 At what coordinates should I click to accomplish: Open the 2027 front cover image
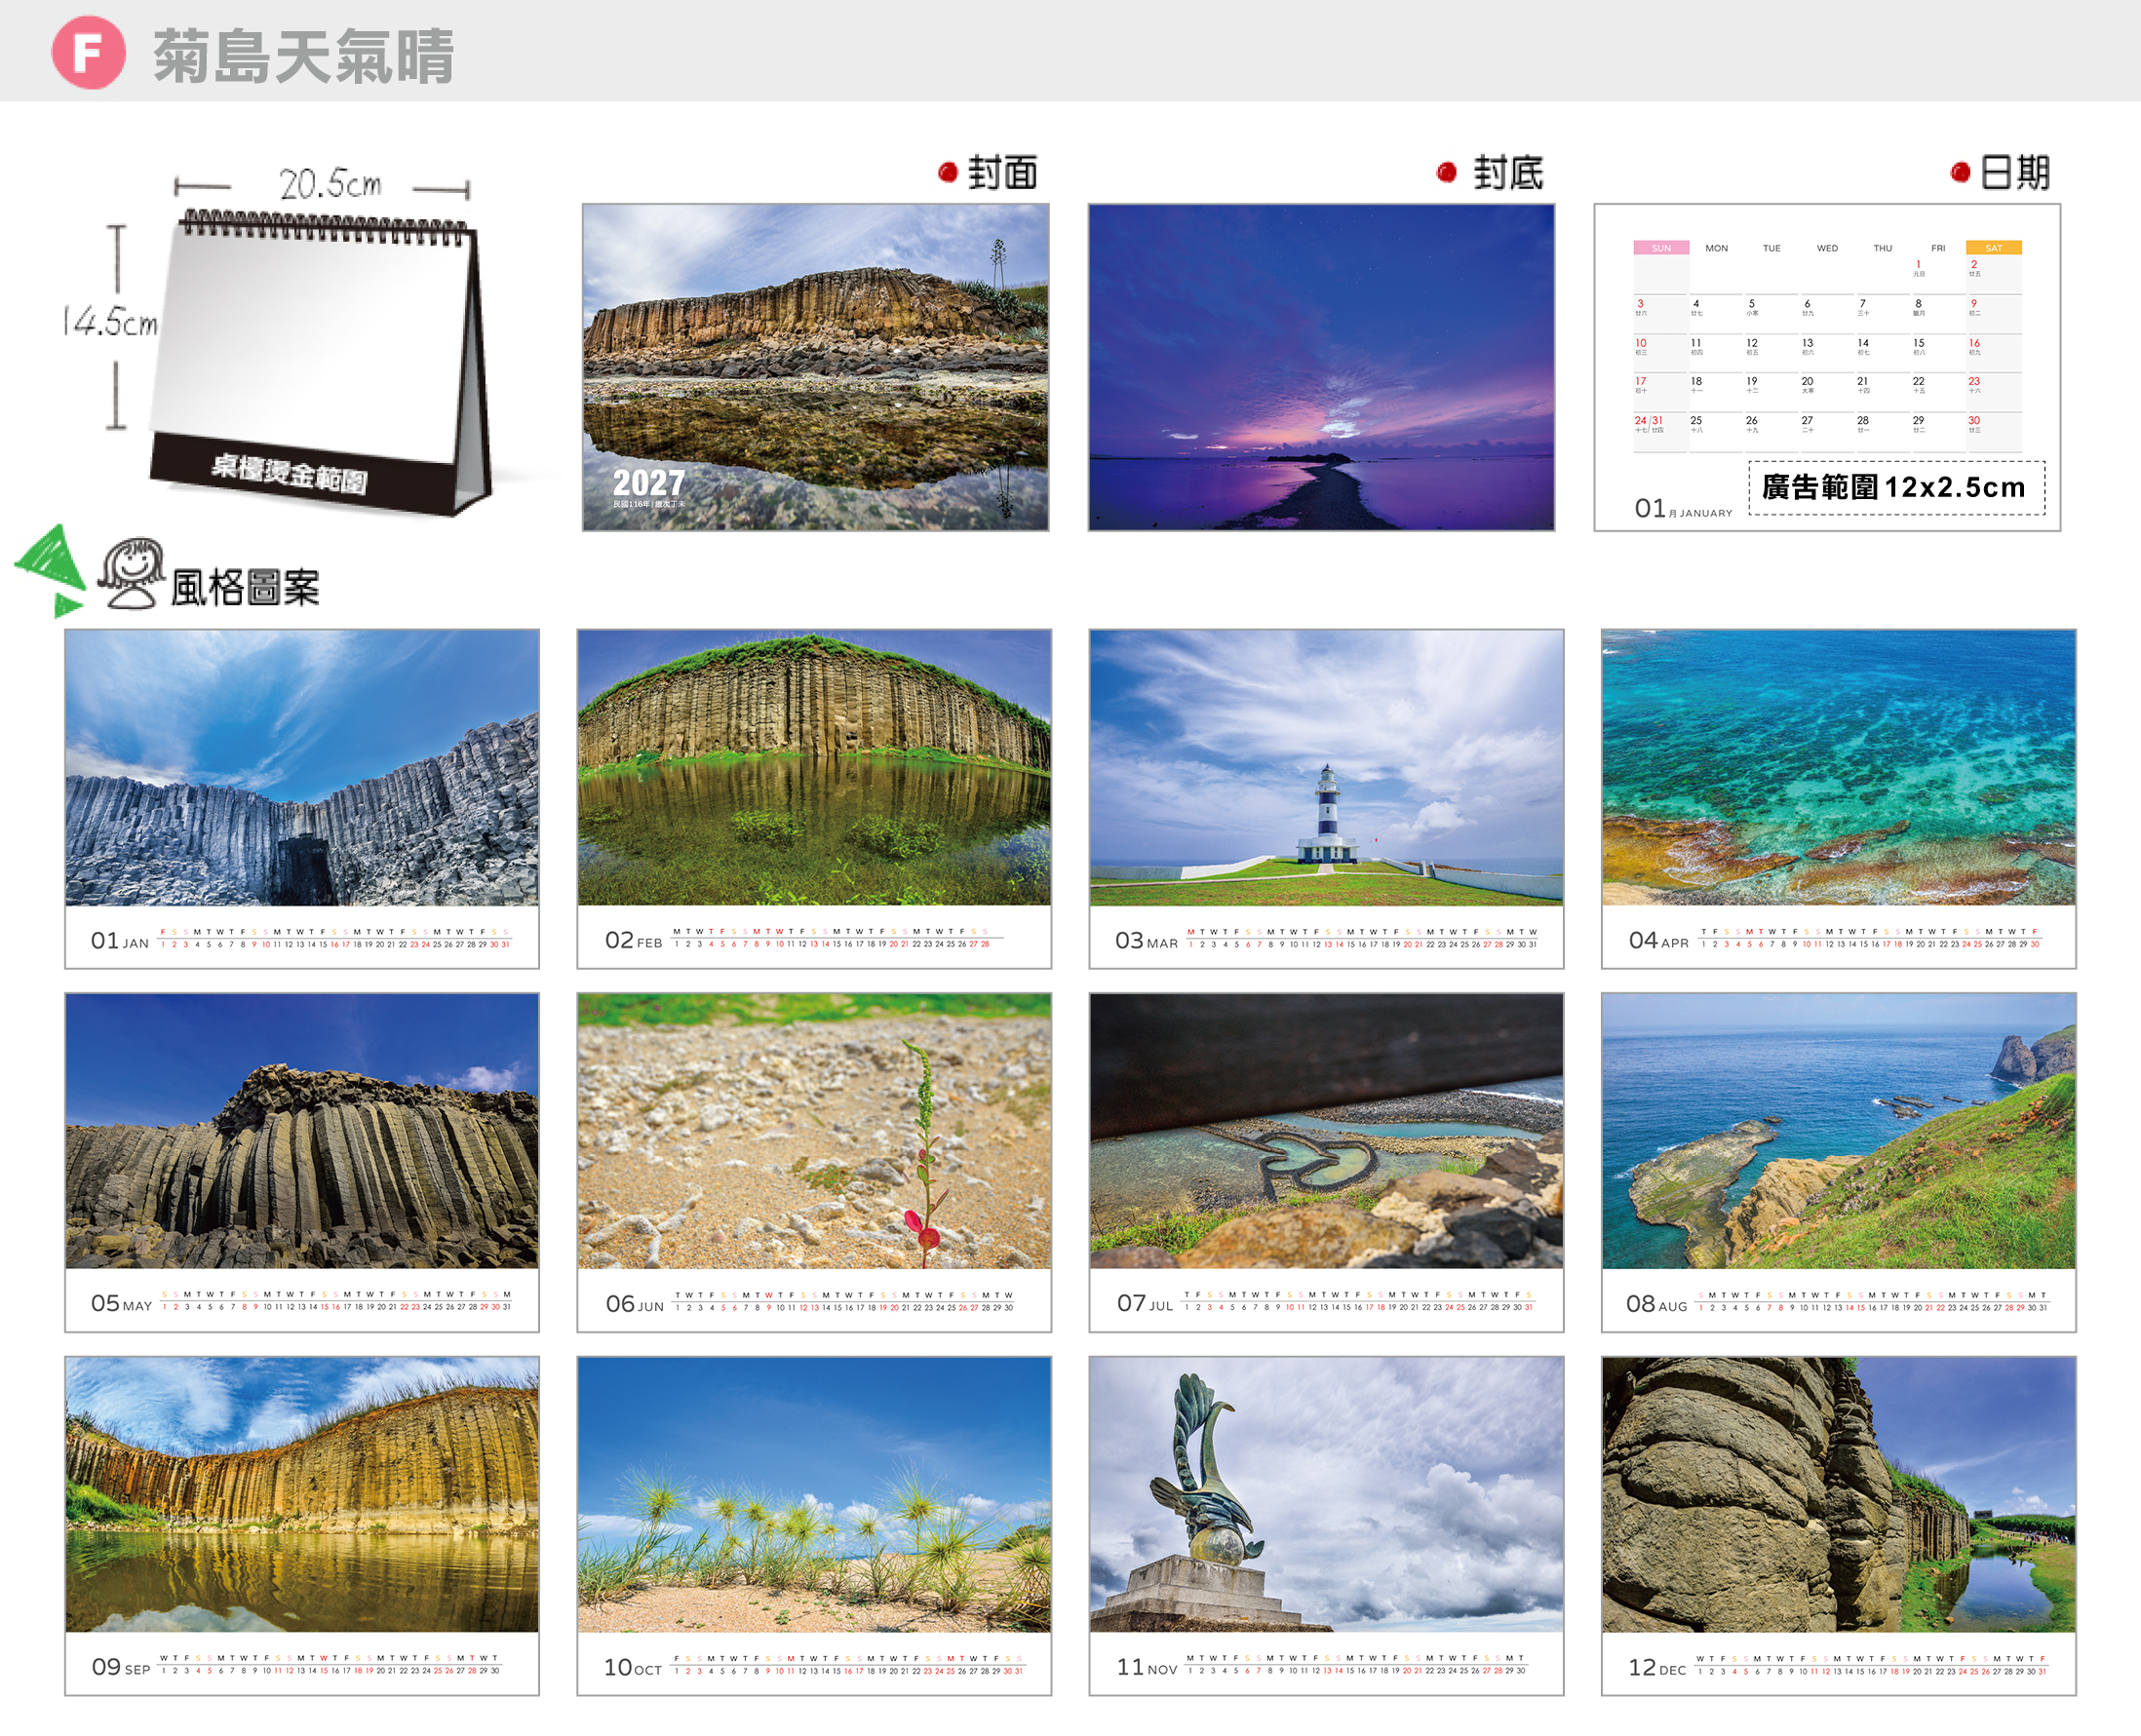tap(815, 367)
